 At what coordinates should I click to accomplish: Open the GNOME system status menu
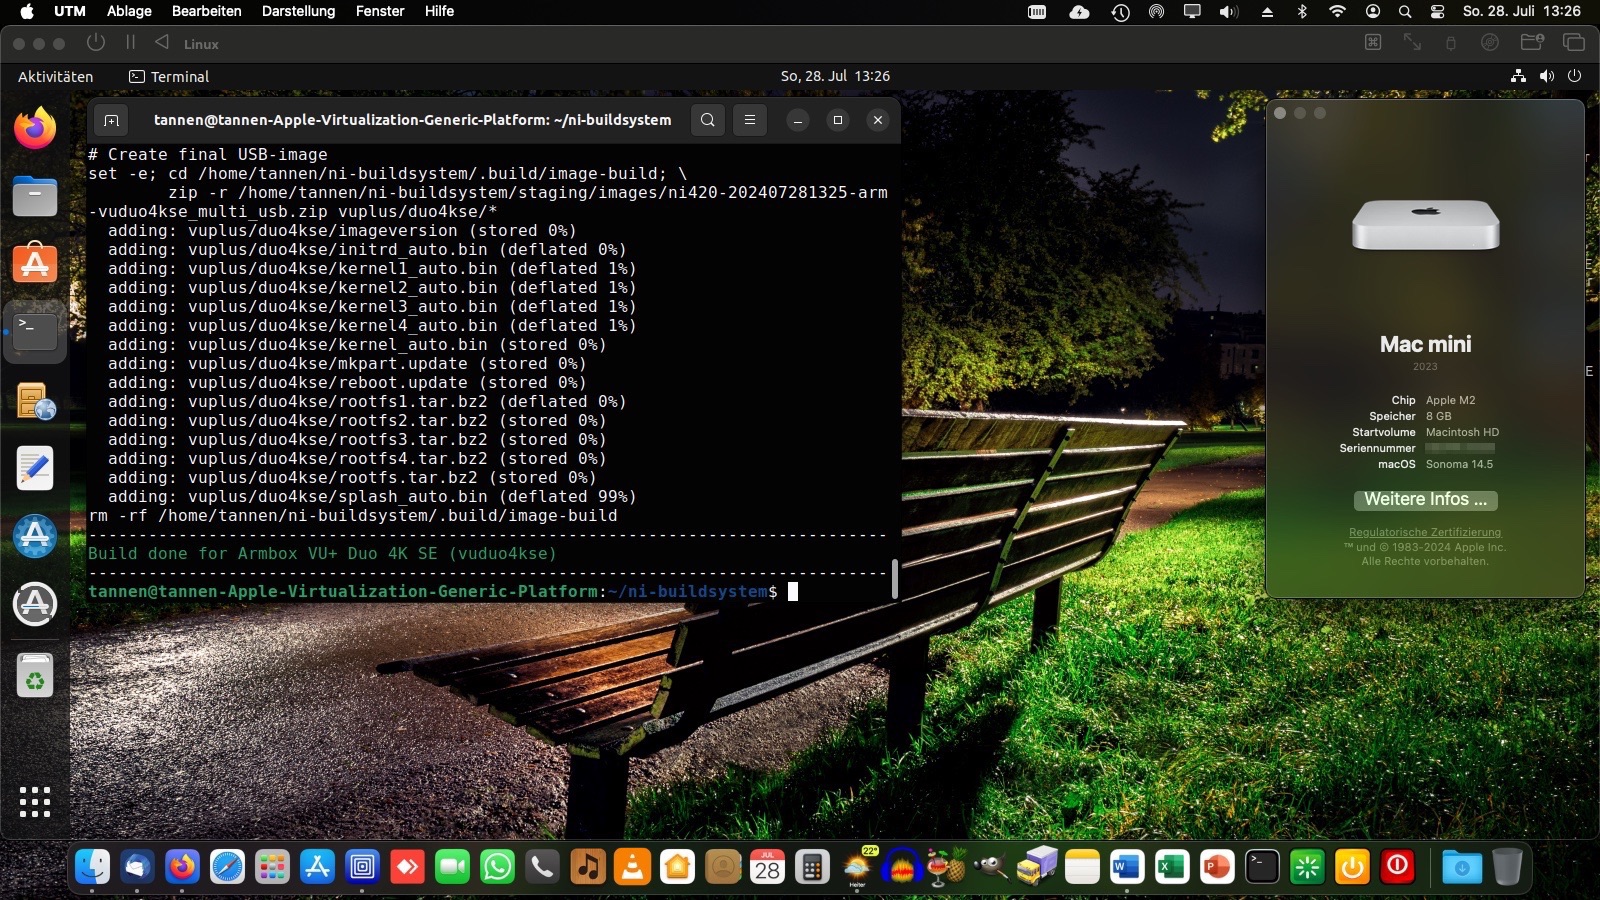pyautogui.click(x=1546, y=76)
